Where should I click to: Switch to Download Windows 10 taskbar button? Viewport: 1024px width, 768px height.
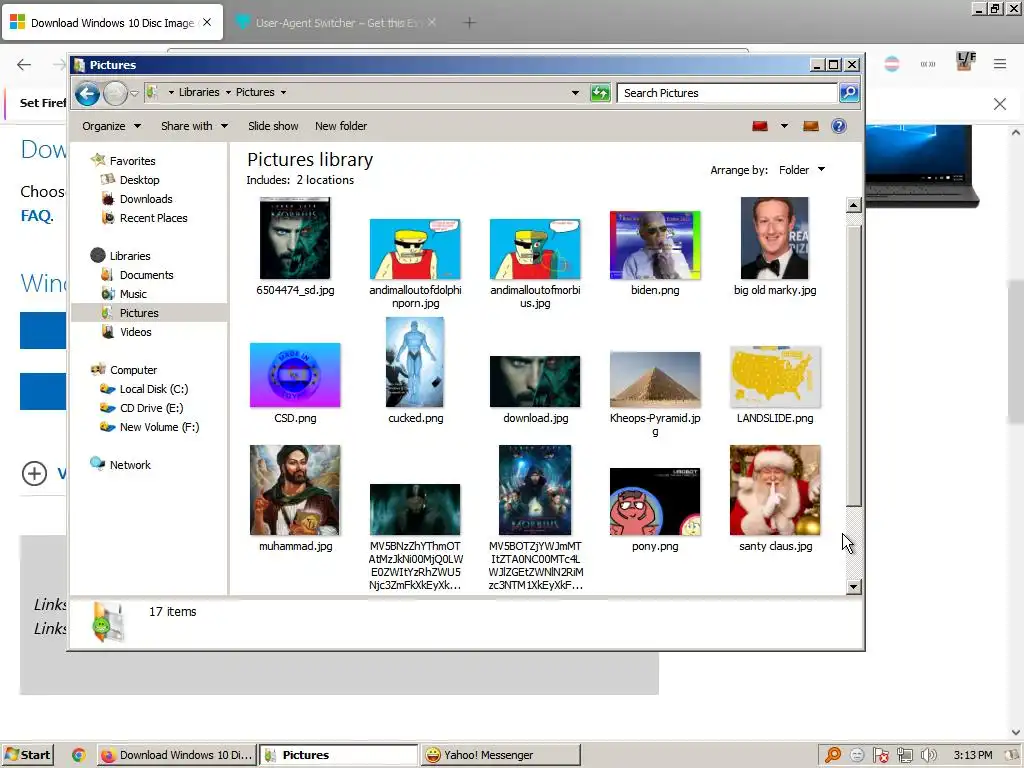coord(176,754)
